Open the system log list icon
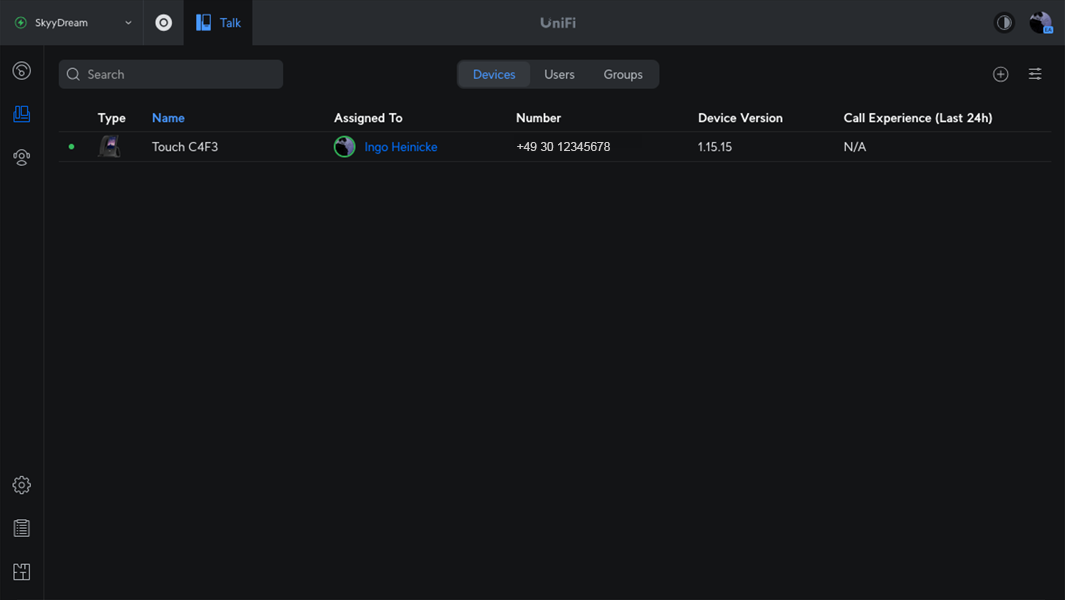 click(x=21, y=528)
